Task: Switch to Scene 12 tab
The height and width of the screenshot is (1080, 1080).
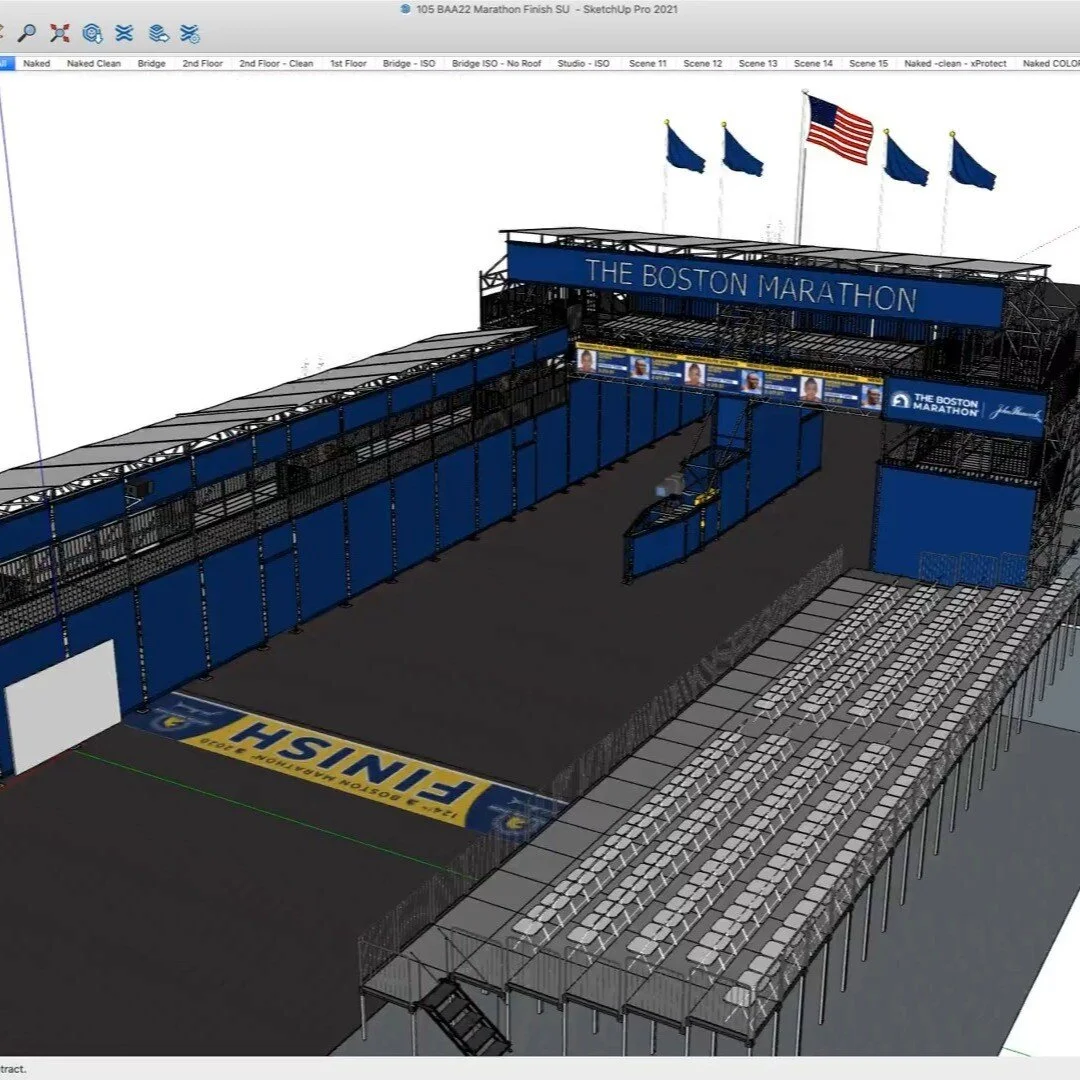Action: 703,63
